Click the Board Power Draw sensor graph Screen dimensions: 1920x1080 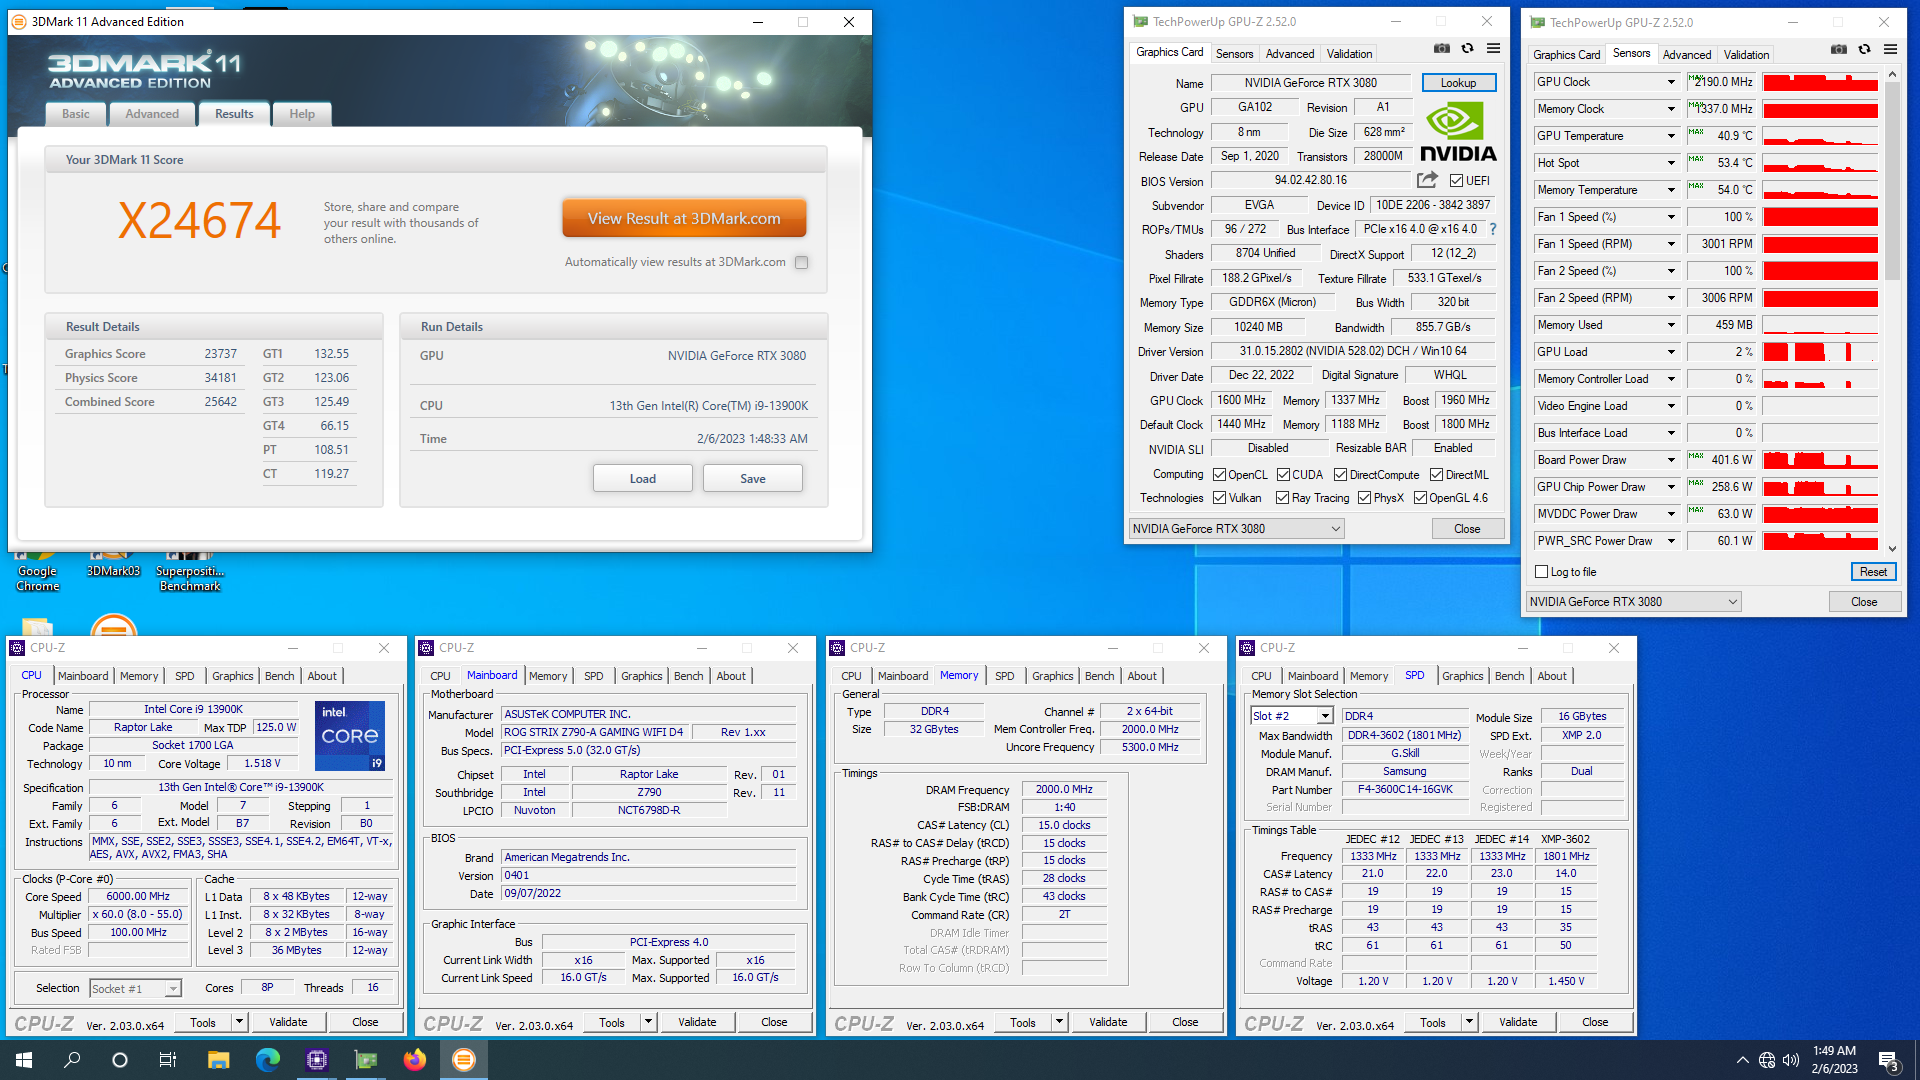coord(1820,460)
